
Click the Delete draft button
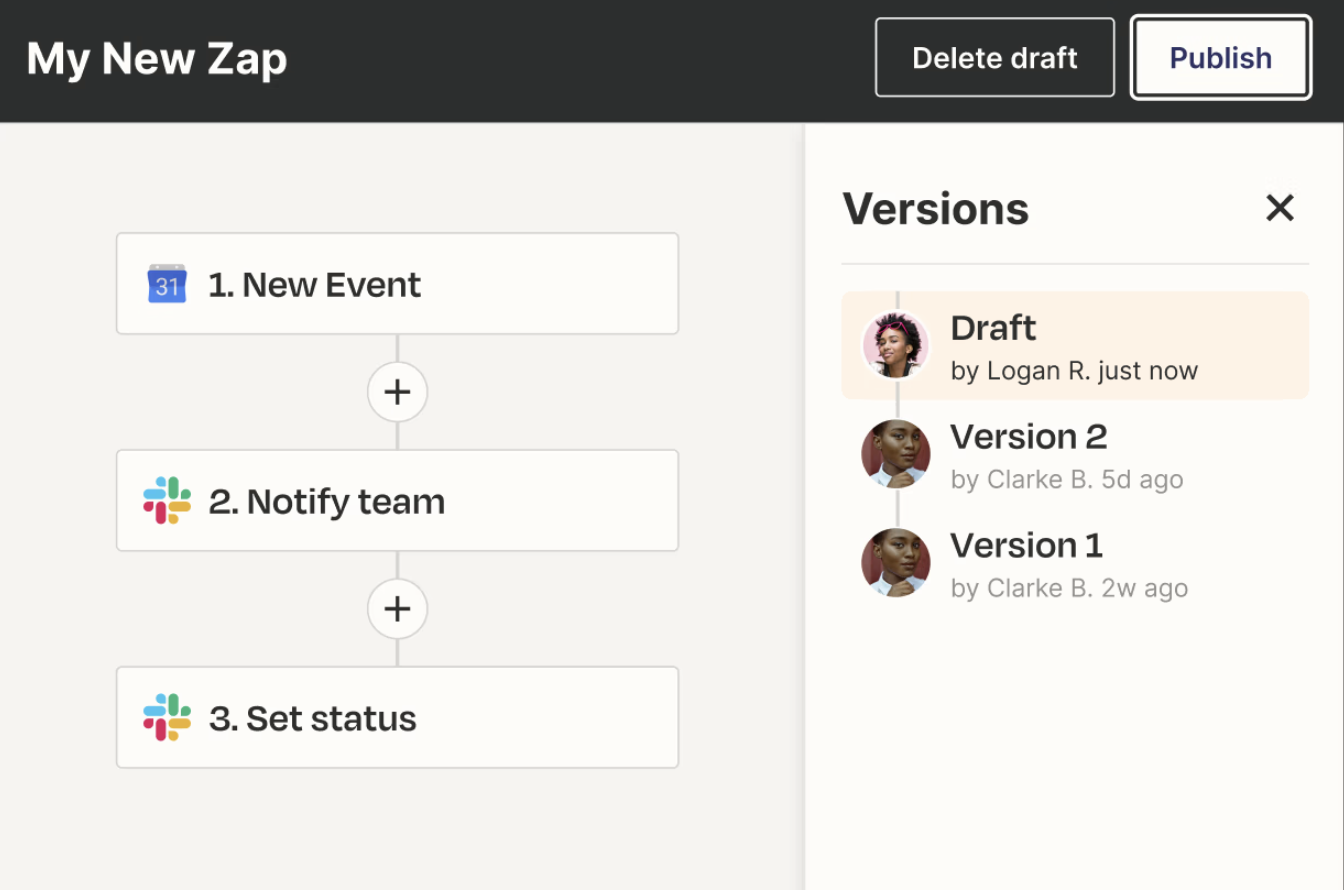(x=994, y=58)
